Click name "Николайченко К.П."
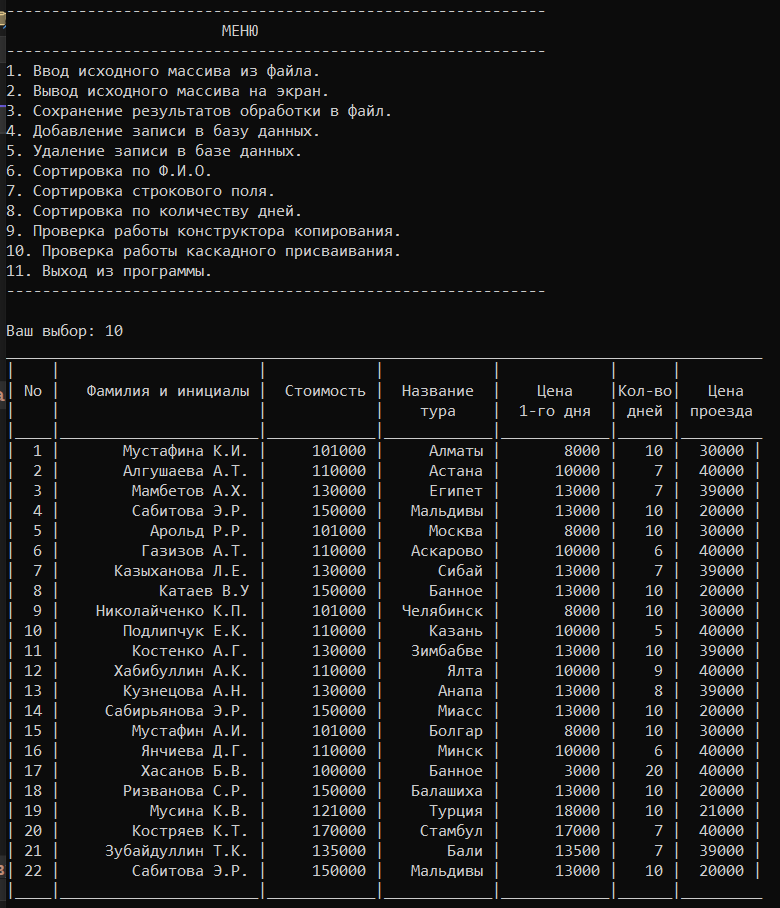Image resolution: width=780 pixels, height=908 pixels. (x=171, y=611)
